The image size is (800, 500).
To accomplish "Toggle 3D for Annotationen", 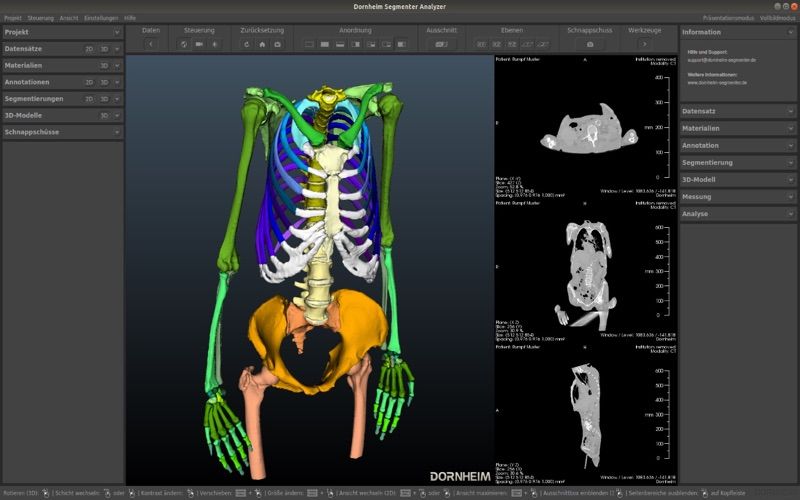I will (x=104, y=82).
